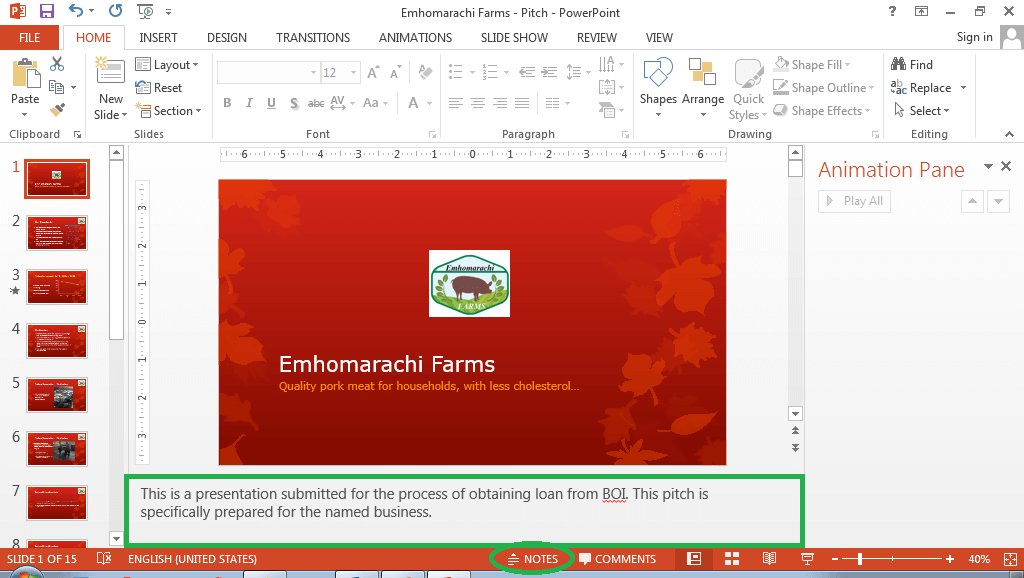This screenshot has height=578, width=1024.
Task: Save the presentation using the floppy disk icon
Action: 46,11
